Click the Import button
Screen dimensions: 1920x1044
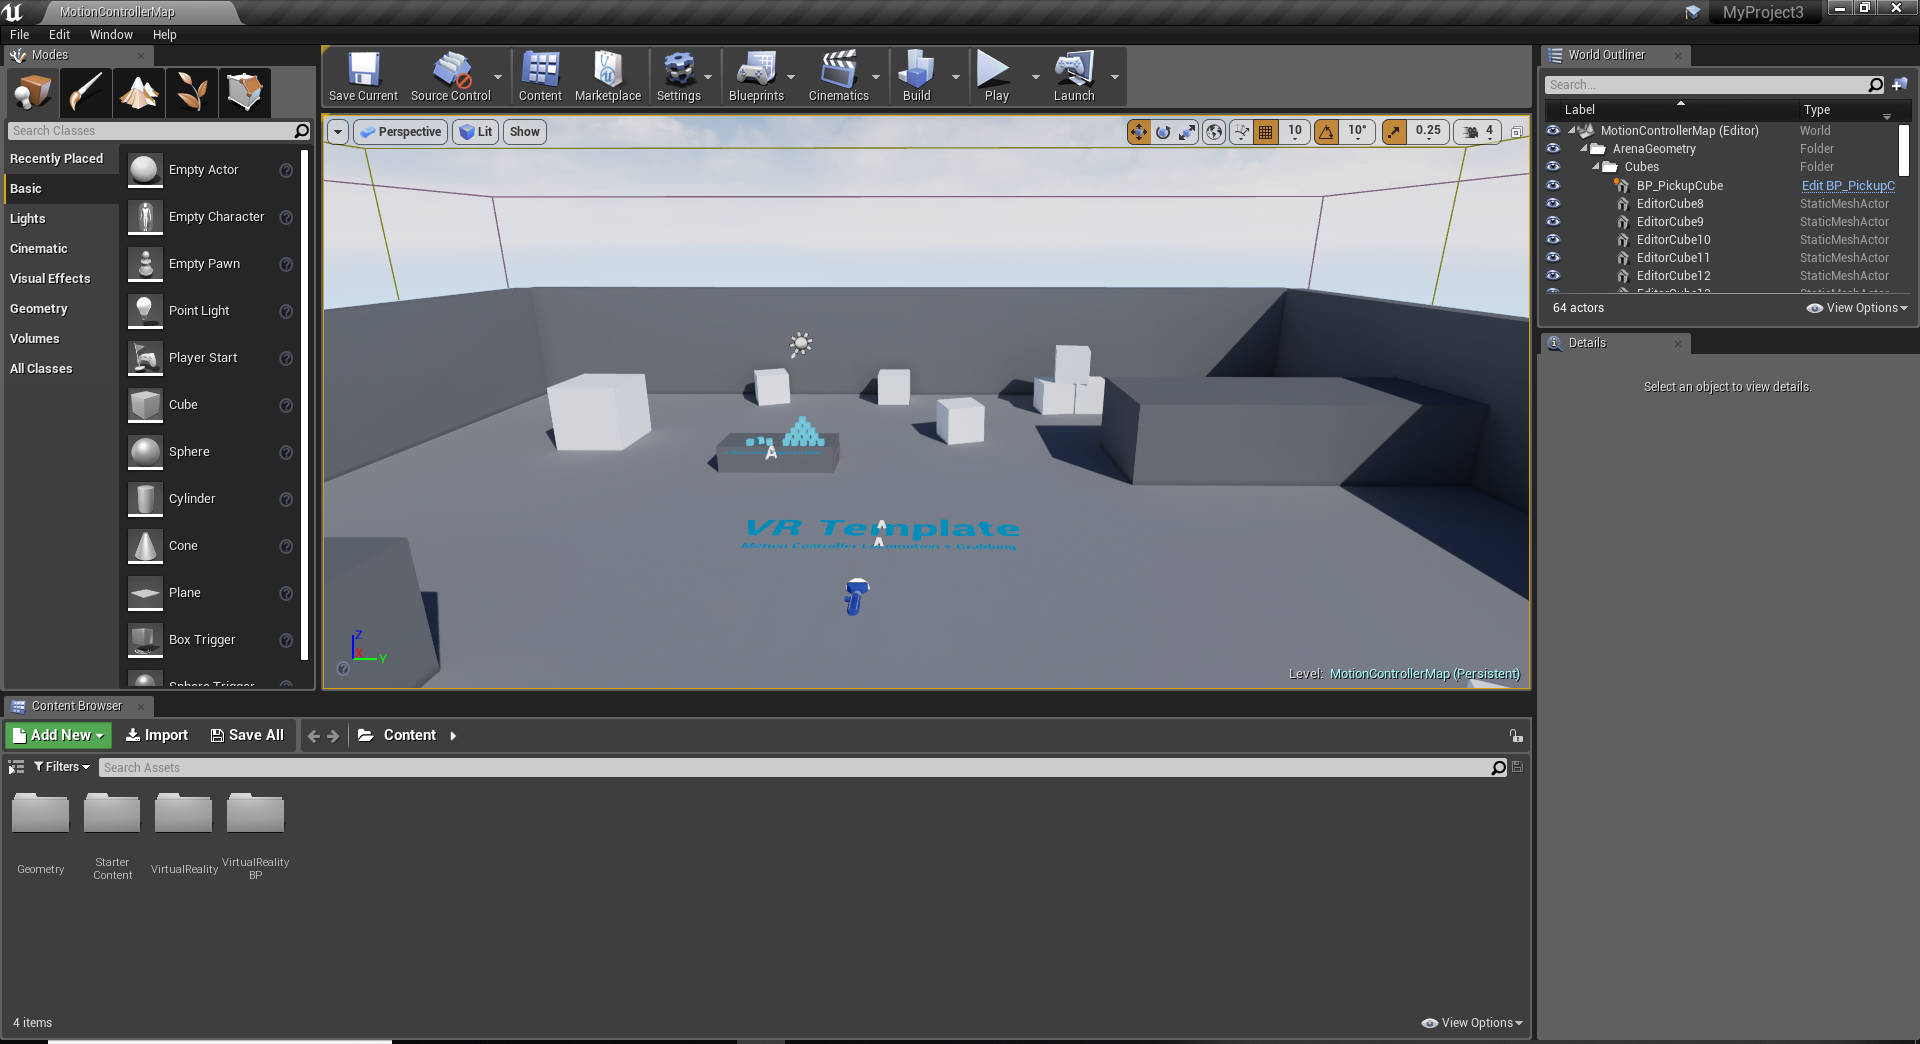pos(157,736)
